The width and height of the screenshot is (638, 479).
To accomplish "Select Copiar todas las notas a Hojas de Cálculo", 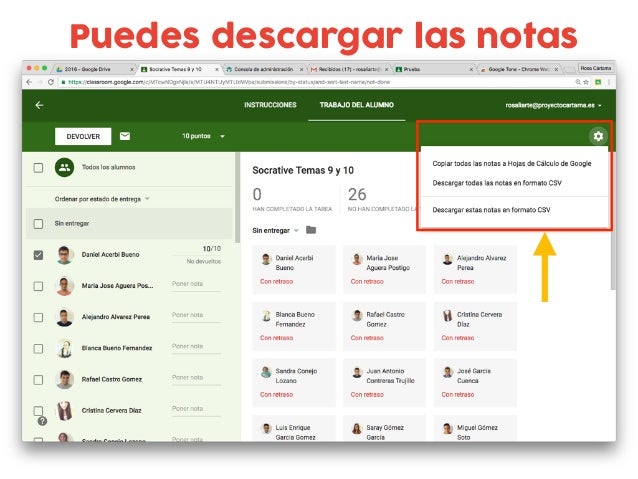I will click(x=512, y=164).
